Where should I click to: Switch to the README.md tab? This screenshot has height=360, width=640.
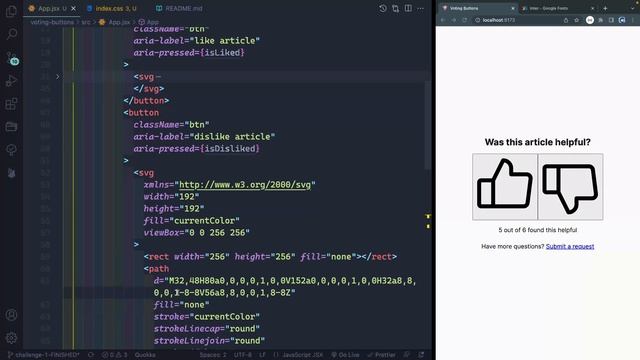click(179, 8)
